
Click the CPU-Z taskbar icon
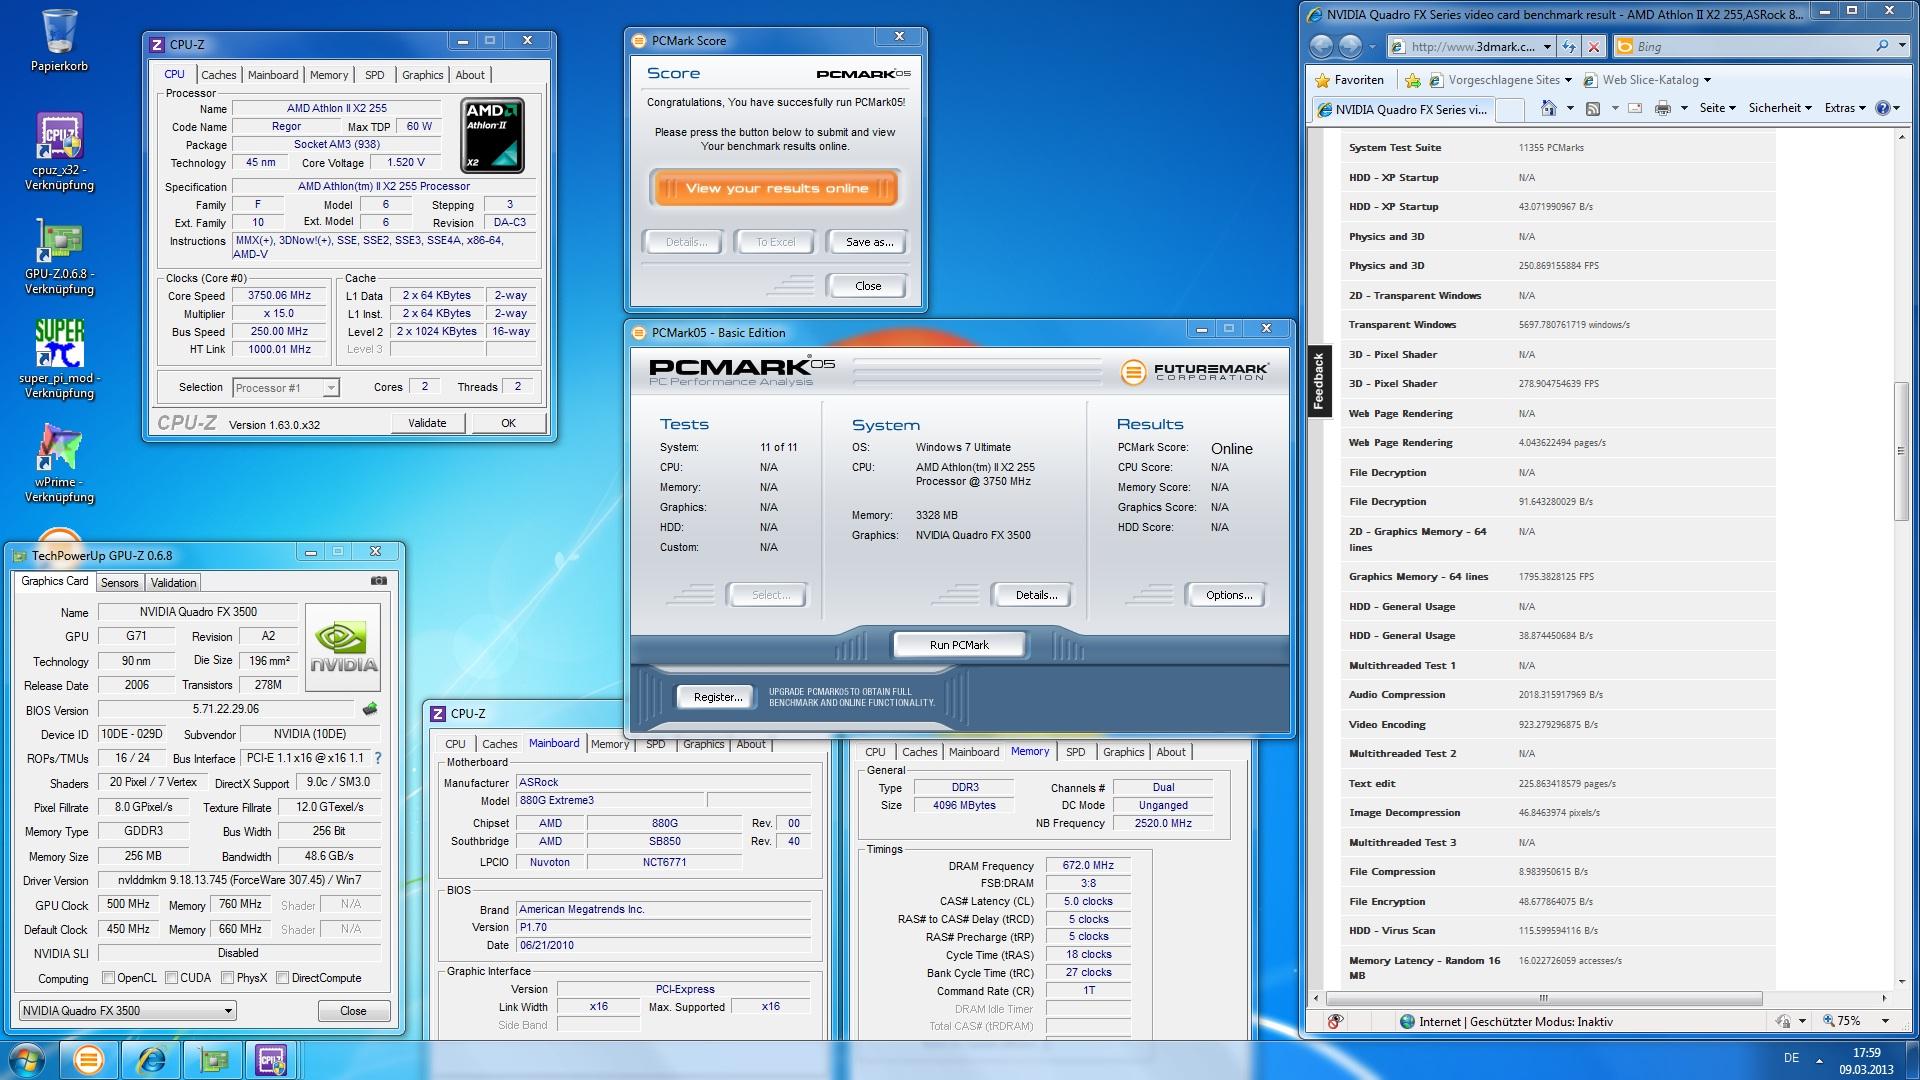(272, 1060)
